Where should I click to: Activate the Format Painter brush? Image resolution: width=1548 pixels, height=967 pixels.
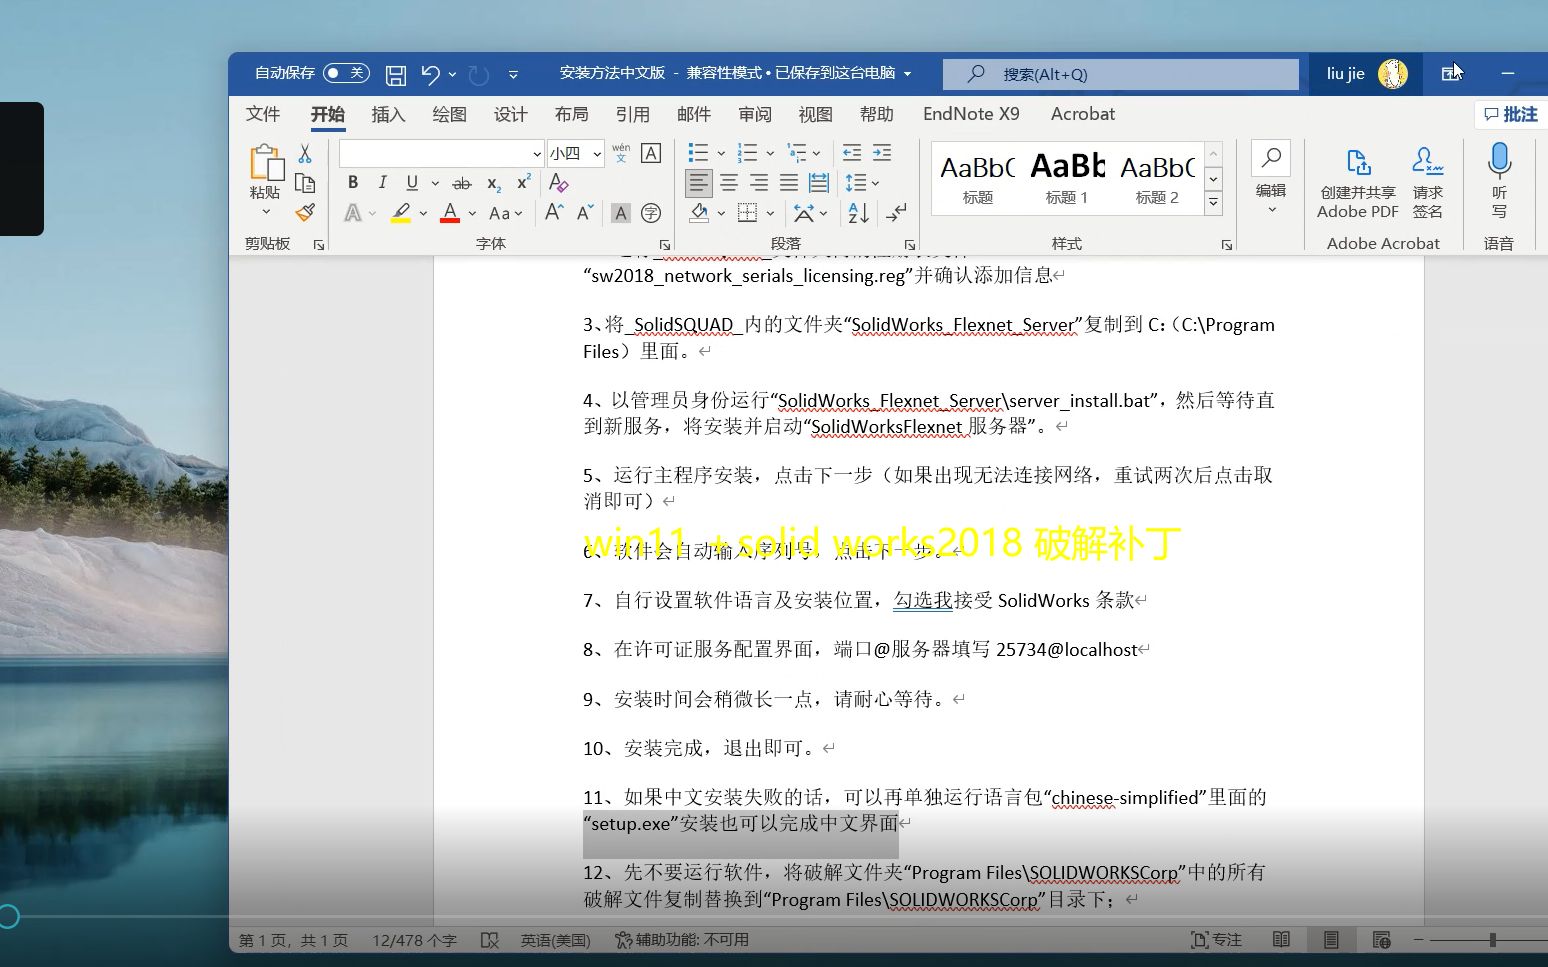coord(305,212)
